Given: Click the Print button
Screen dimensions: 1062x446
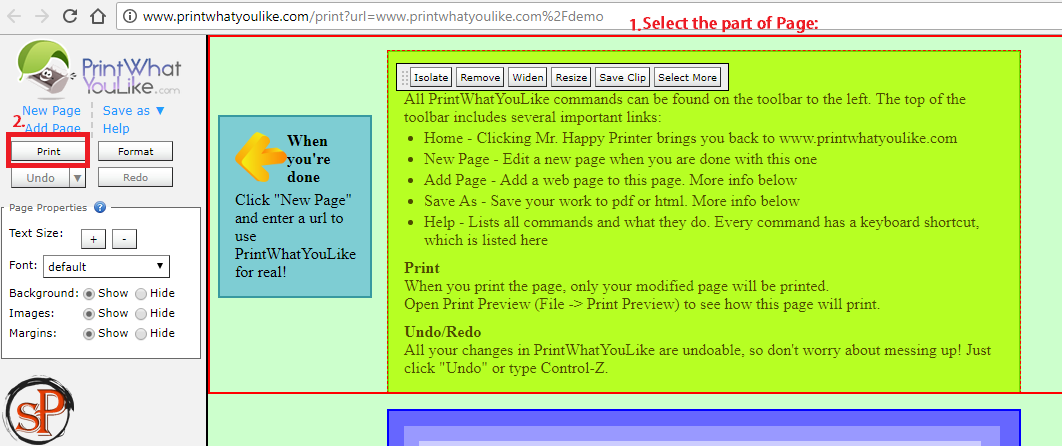Looking at the screenshot, I should [48, 152].
